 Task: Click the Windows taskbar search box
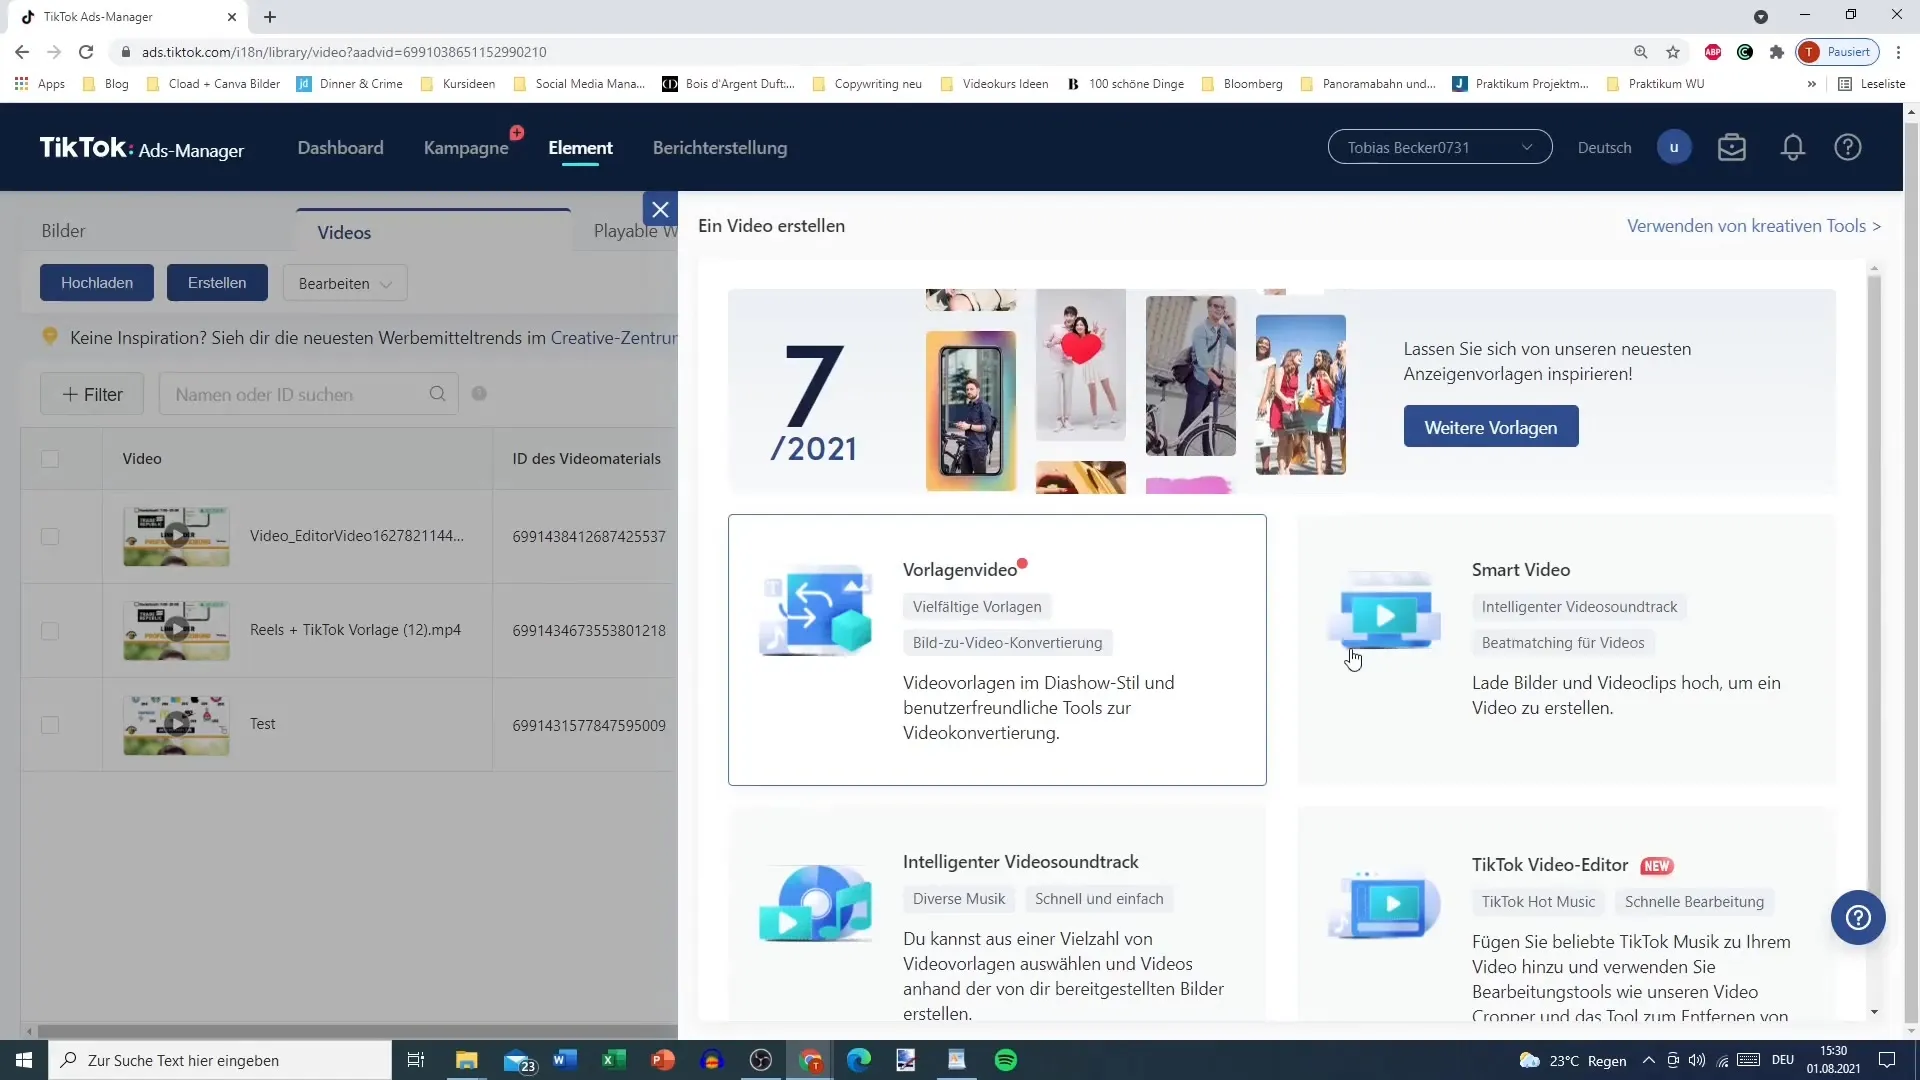click(x=220, y=1060)
